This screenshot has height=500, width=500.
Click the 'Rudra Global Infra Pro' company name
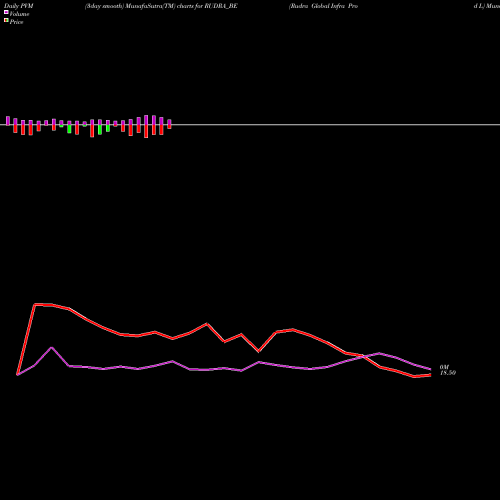323,6
